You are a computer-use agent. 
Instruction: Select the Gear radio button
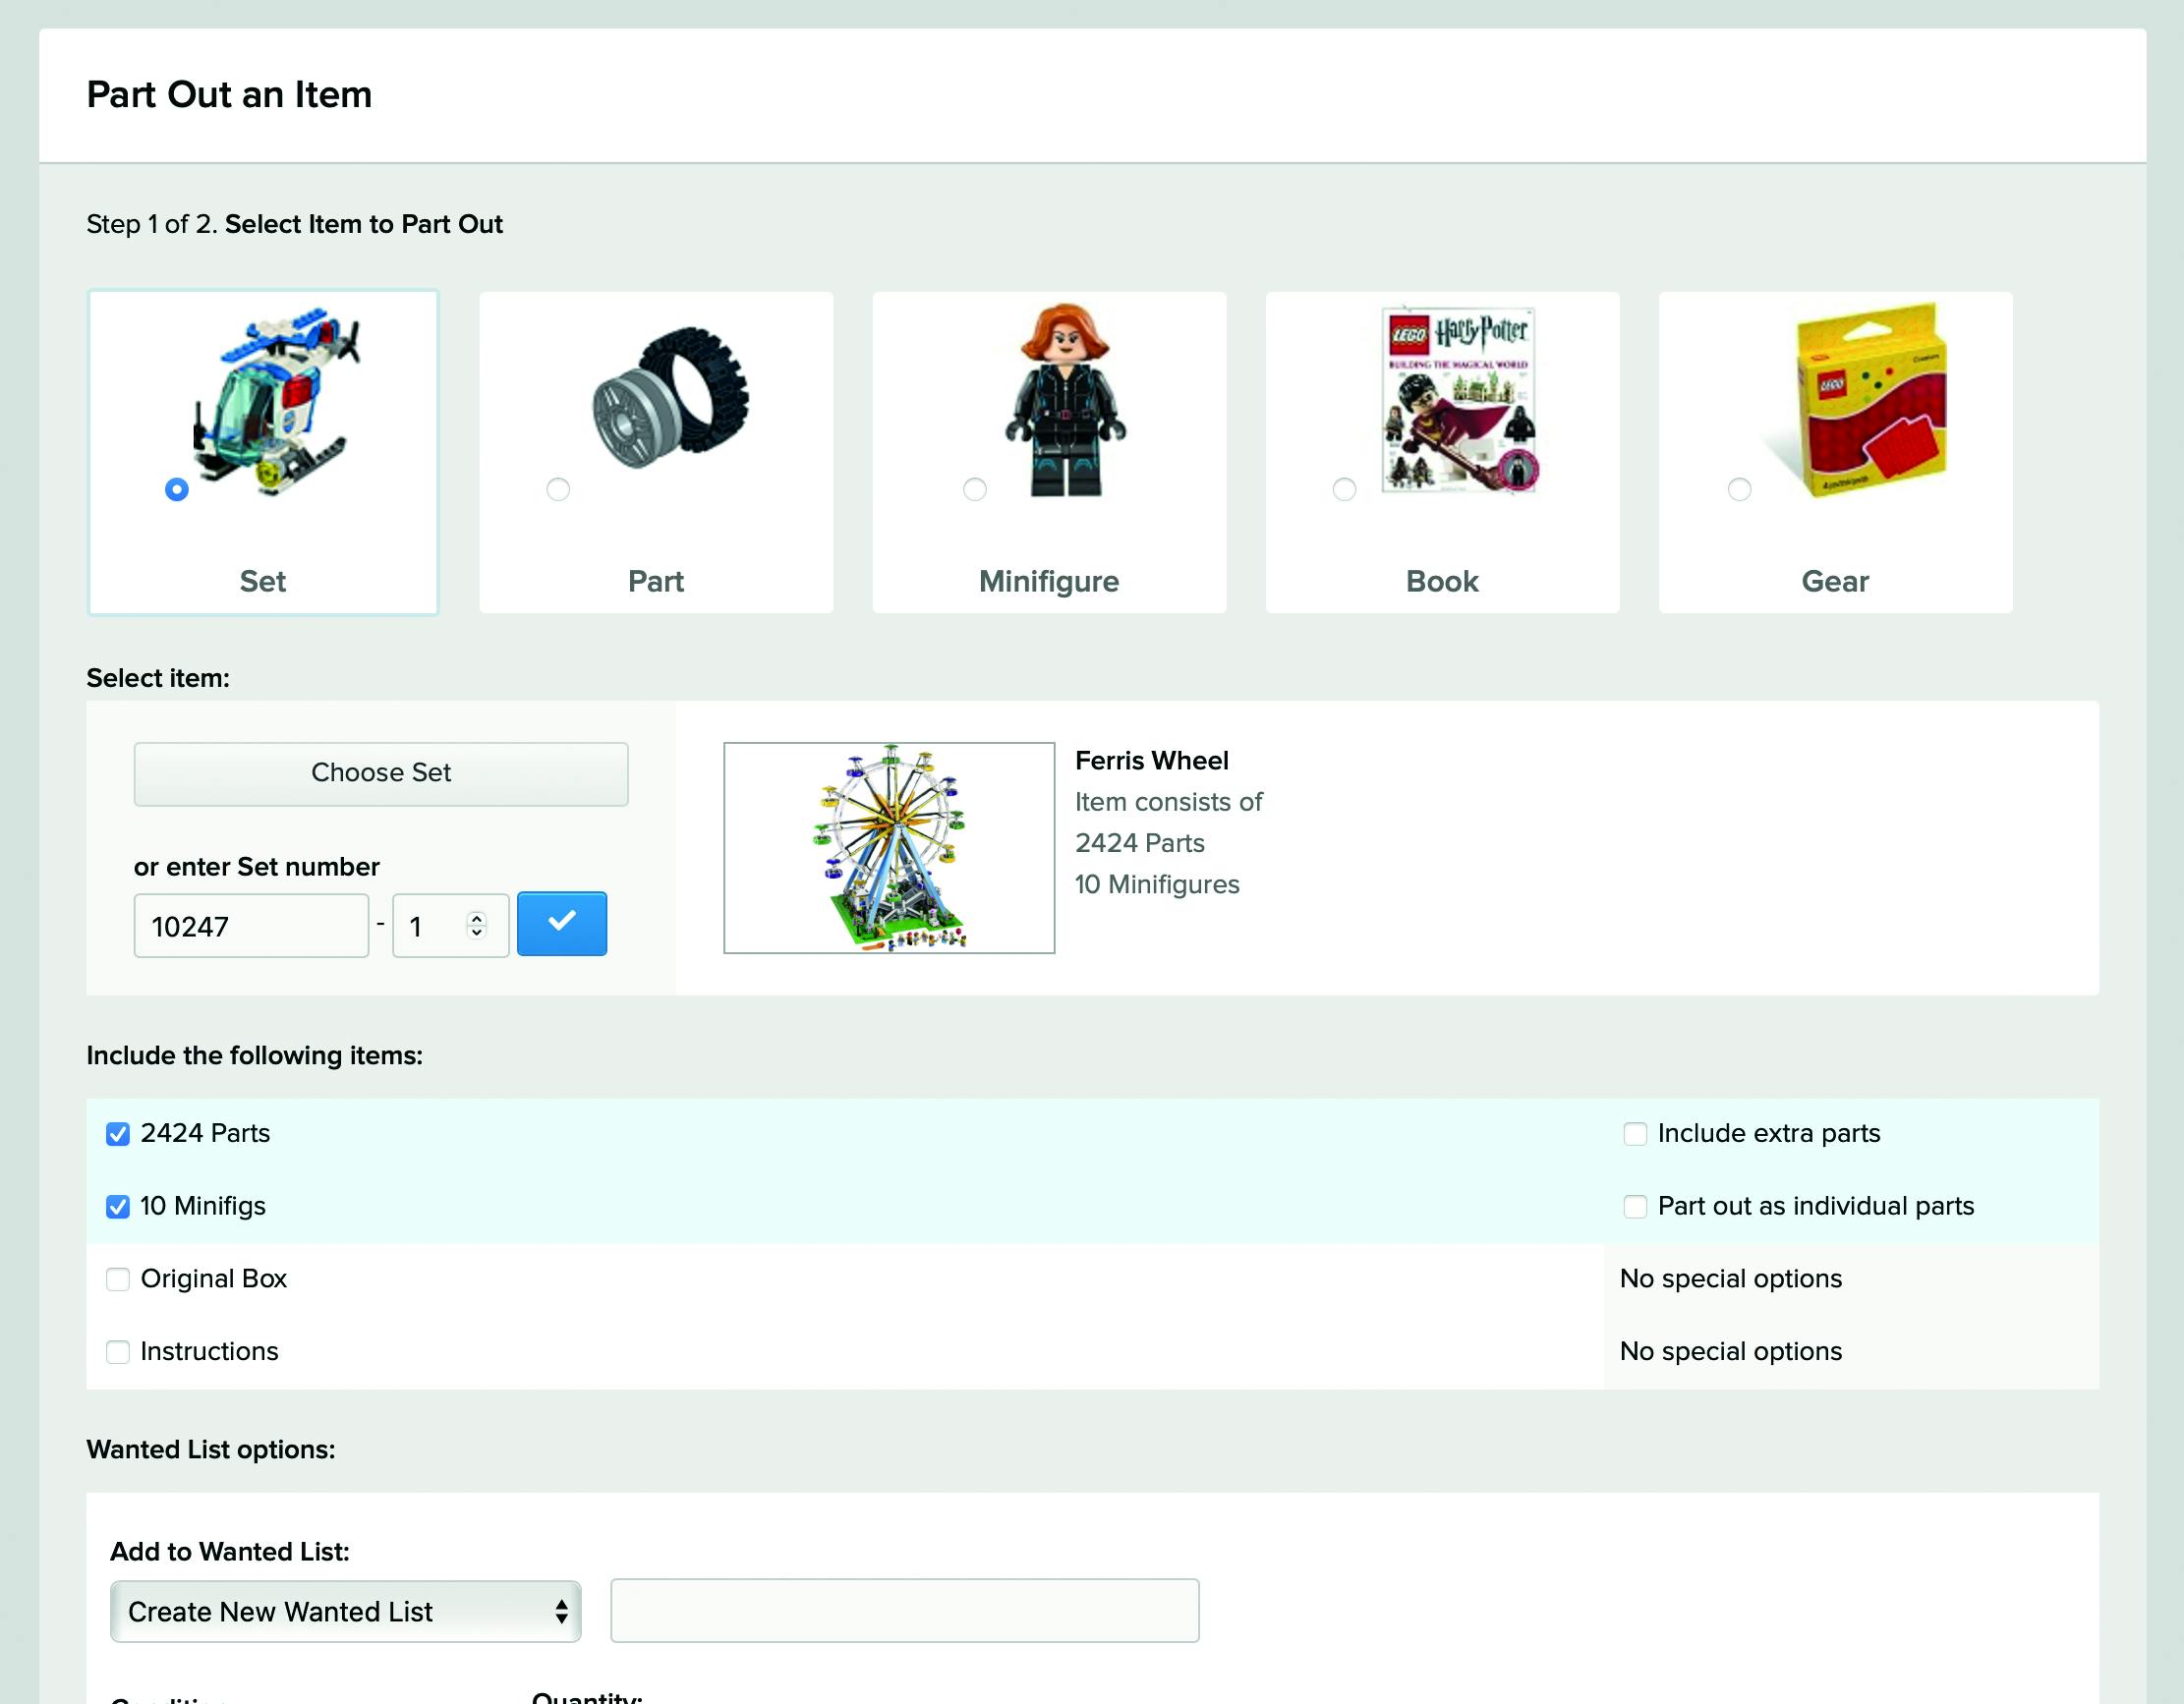pos(1739,490)
